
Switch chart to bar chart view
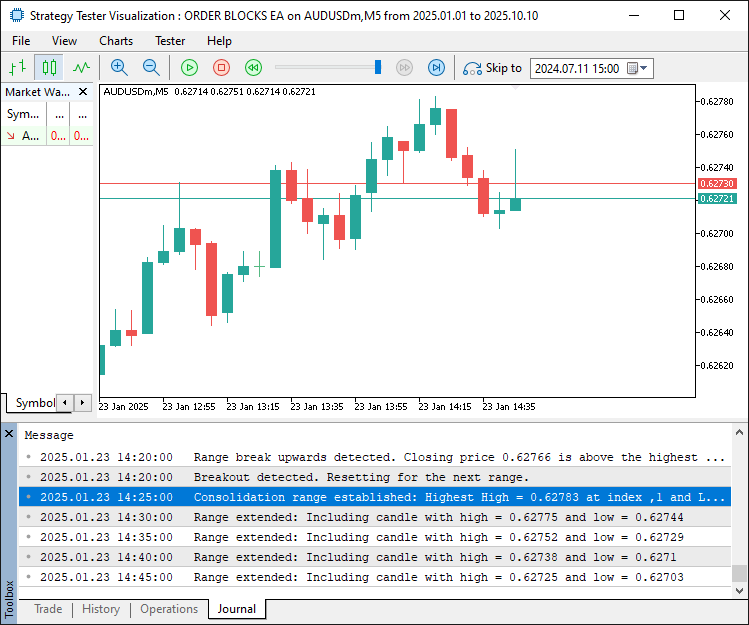point(17,68)
